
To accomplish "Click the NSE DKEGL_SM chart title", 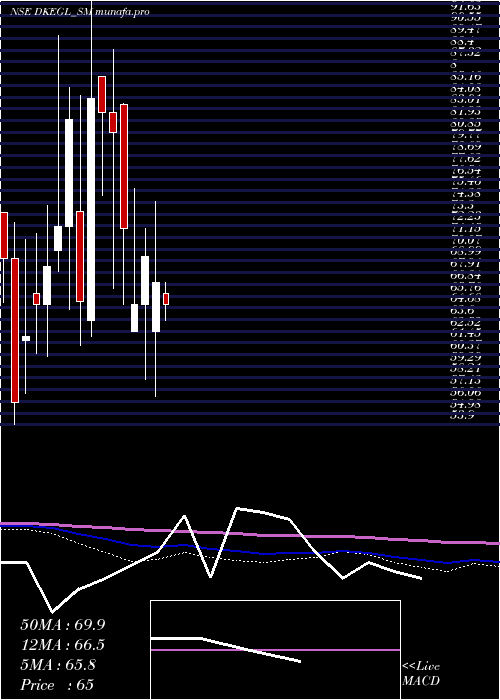I will tap(79, 12).
